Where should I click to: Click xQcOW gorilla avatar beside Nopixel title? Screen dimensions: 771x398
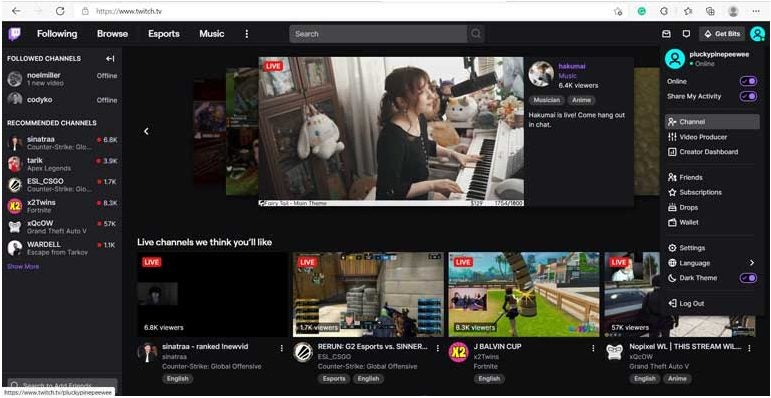pos(615,352)
